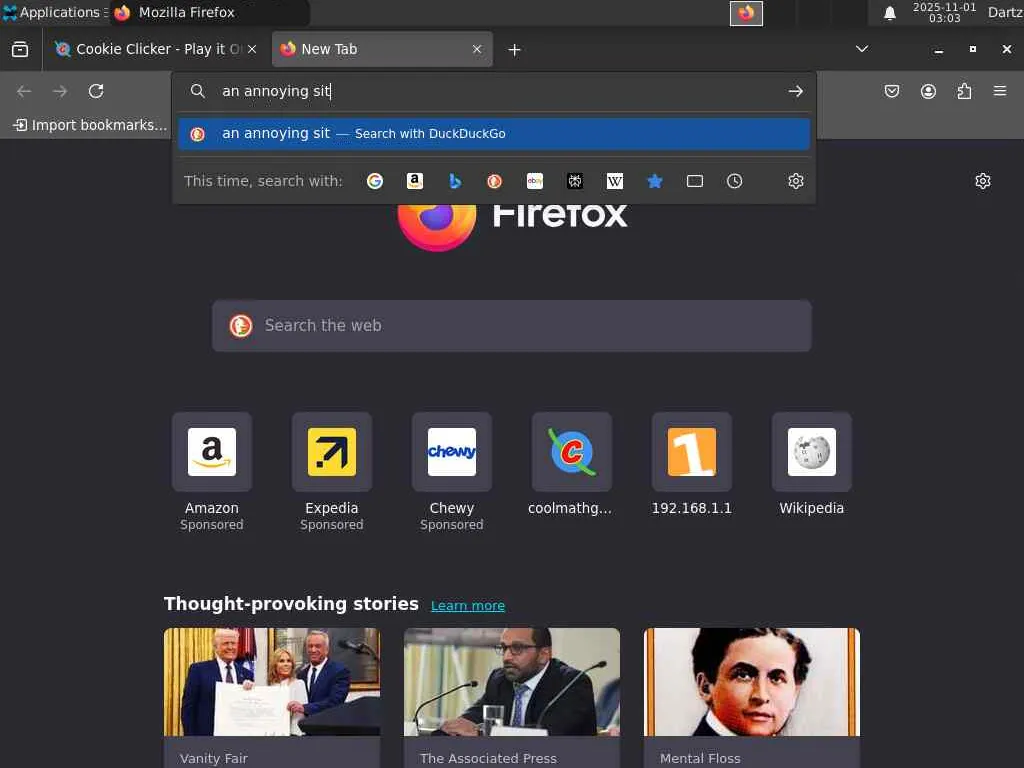Search bookmarks via the star icon
The width and height of the screenshot is (1024, 768).
point(654,181)
